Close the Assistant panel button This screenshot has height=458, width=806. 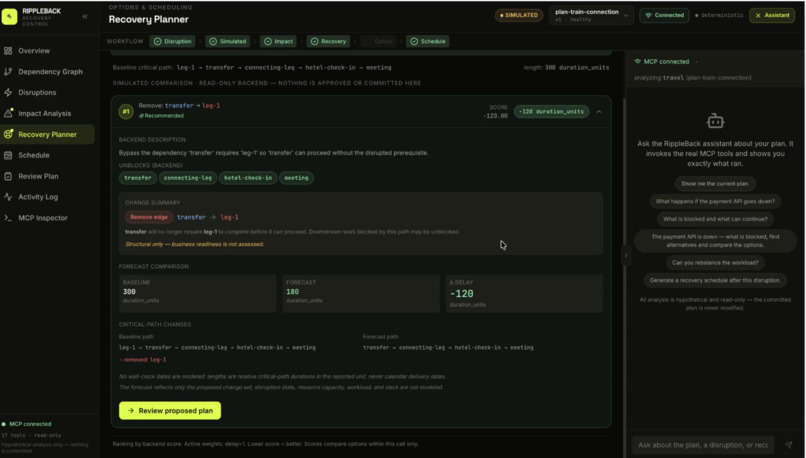tap(772, 15)
